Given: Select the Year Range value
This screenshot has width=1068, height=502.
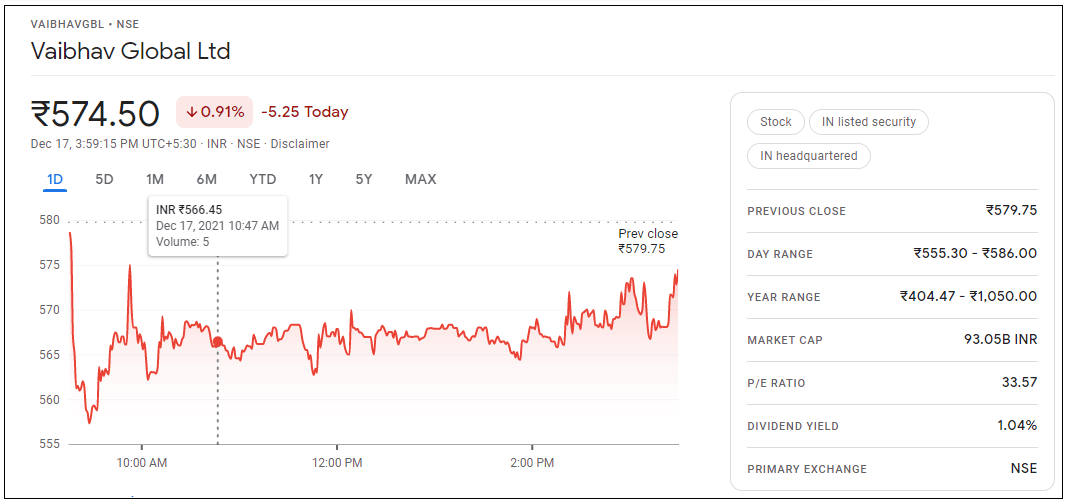Looking at the screenshot, I should [968, 297].
